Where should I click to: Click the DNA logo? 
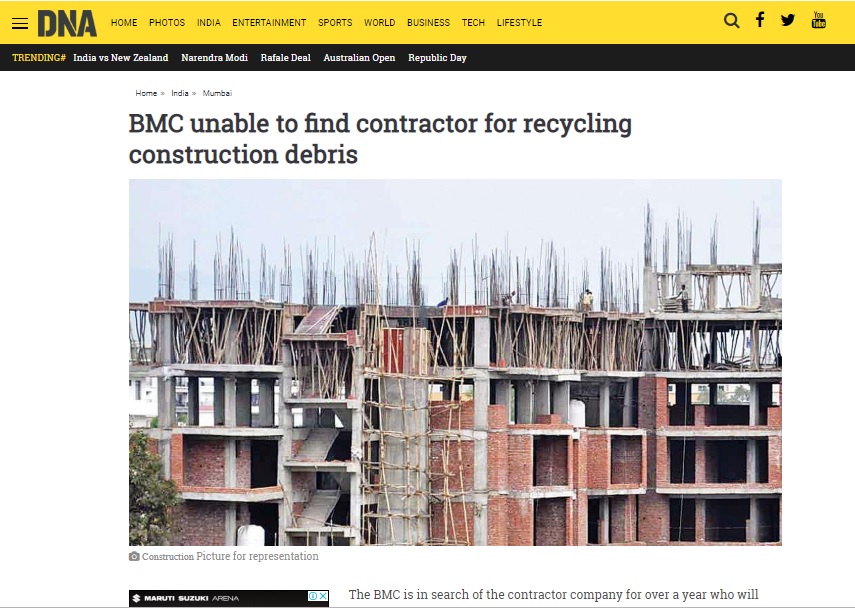[x=67, y=23]
